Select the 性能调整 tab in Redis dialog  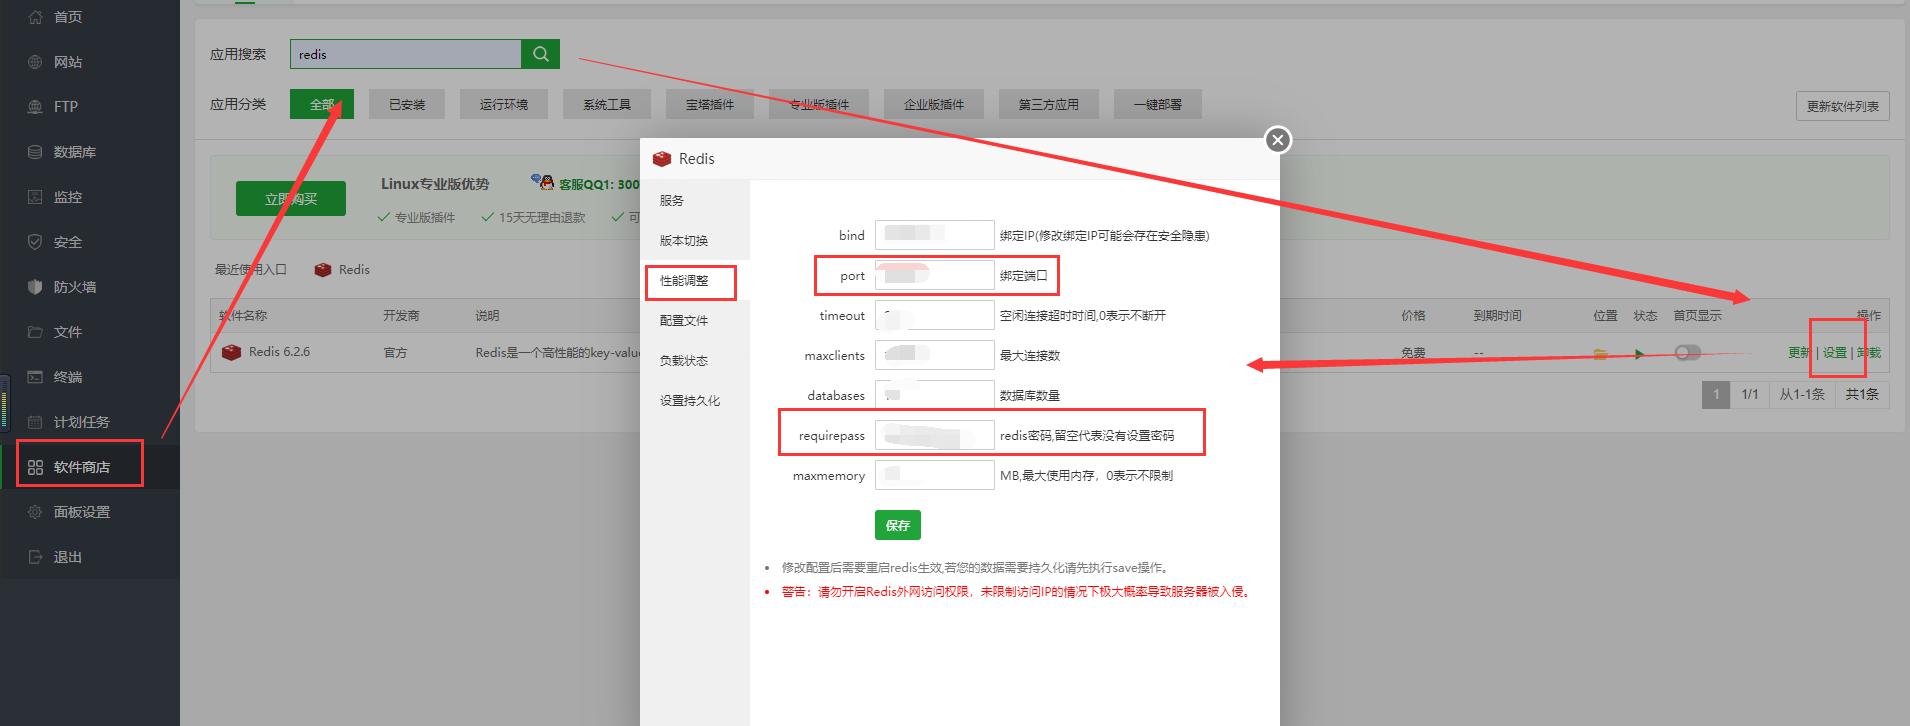(684, 281)
